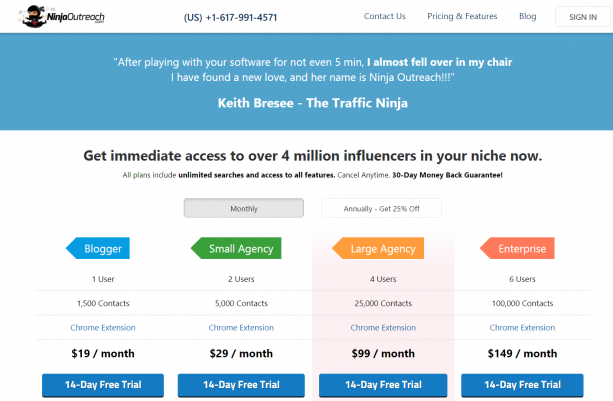Start Blogger 14-Day Free Trial
The width and height of the screenshot is (613, 401).
pyautogui.click(x=103, y=385)
